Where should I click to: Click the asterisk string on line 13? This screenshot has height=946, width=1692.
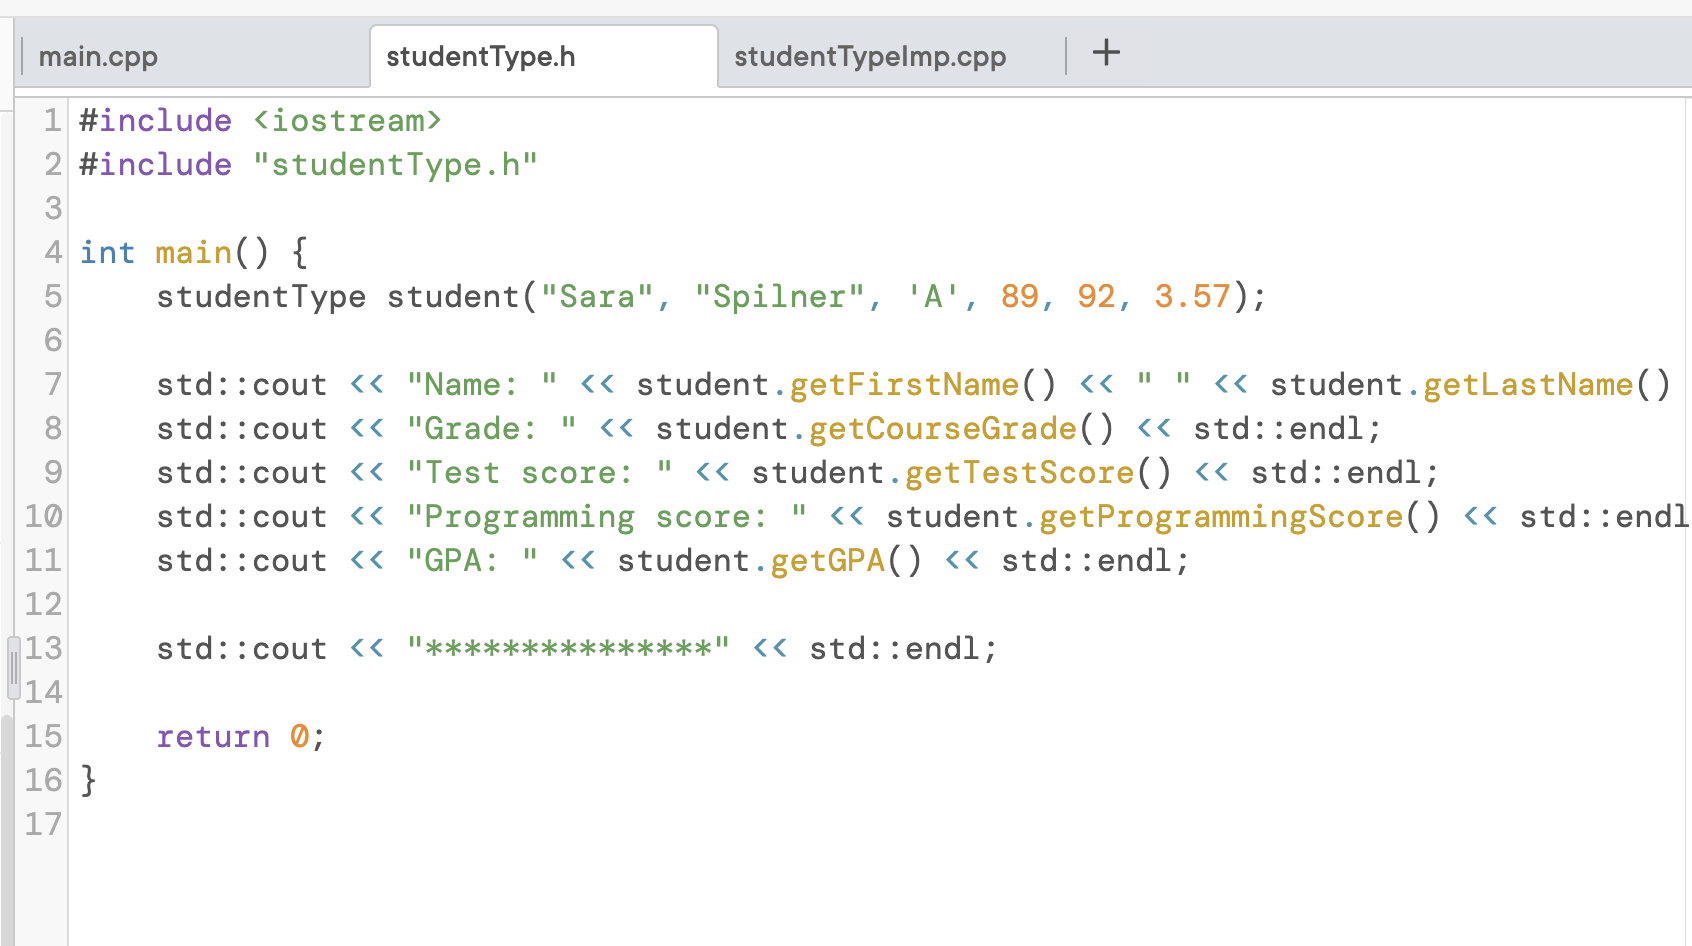(x=568, y=648)
